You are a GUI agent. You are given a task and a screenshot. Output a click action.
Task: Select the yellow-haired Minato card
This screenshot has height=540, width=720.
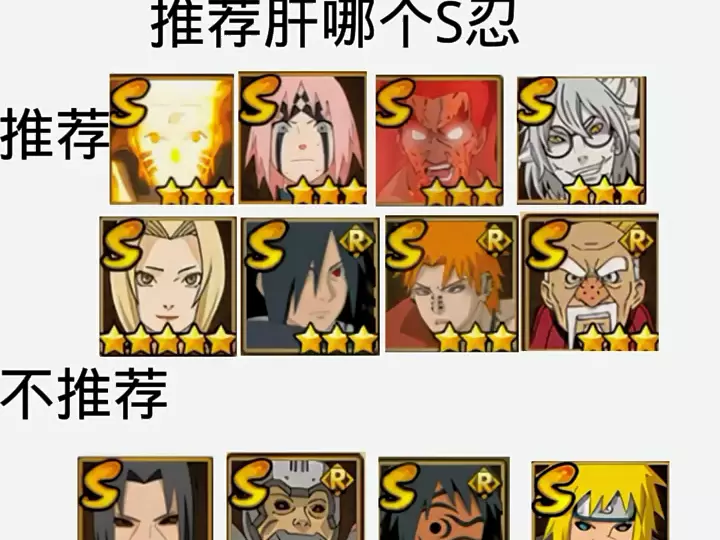pyautogui.click(x=600, y=501)
